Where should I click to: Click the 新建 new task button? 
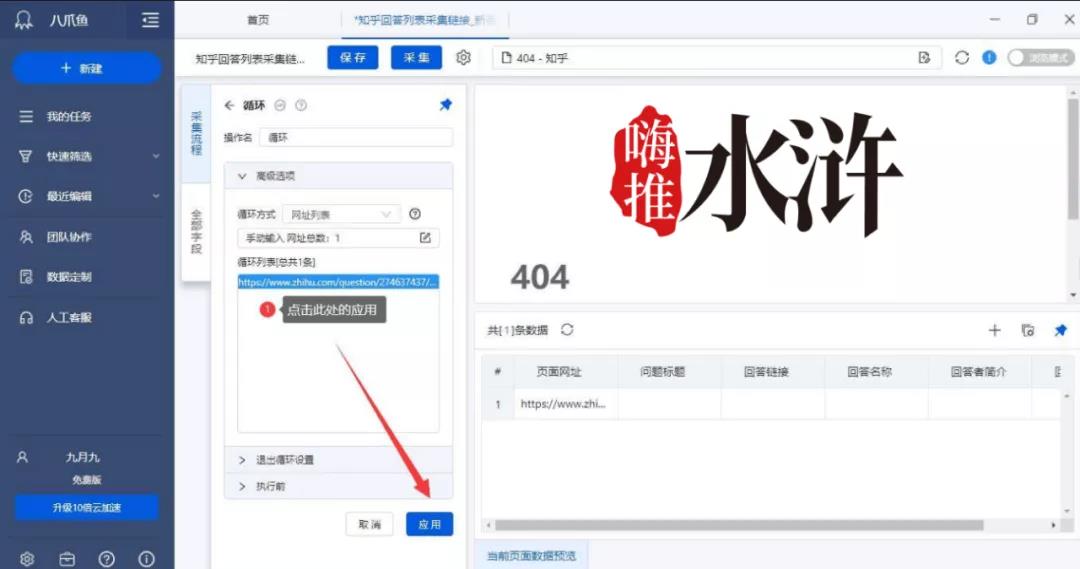(87, 68)
